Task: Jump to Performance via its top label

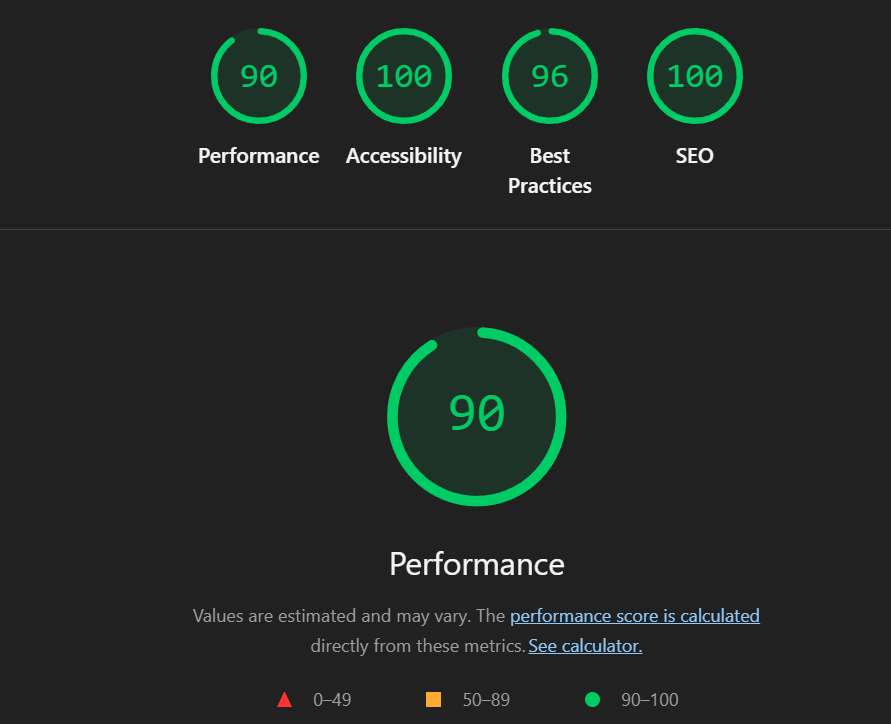Action: (258, 156)
